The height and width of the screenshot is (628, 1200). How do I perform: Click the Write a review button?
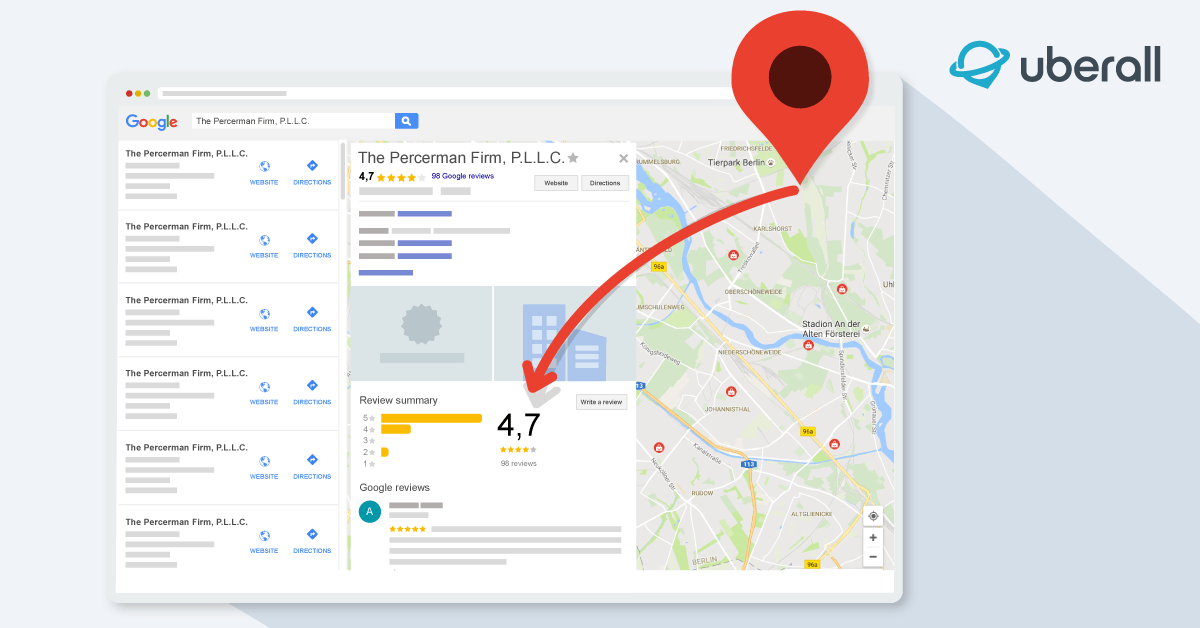[x=602, y=402]
